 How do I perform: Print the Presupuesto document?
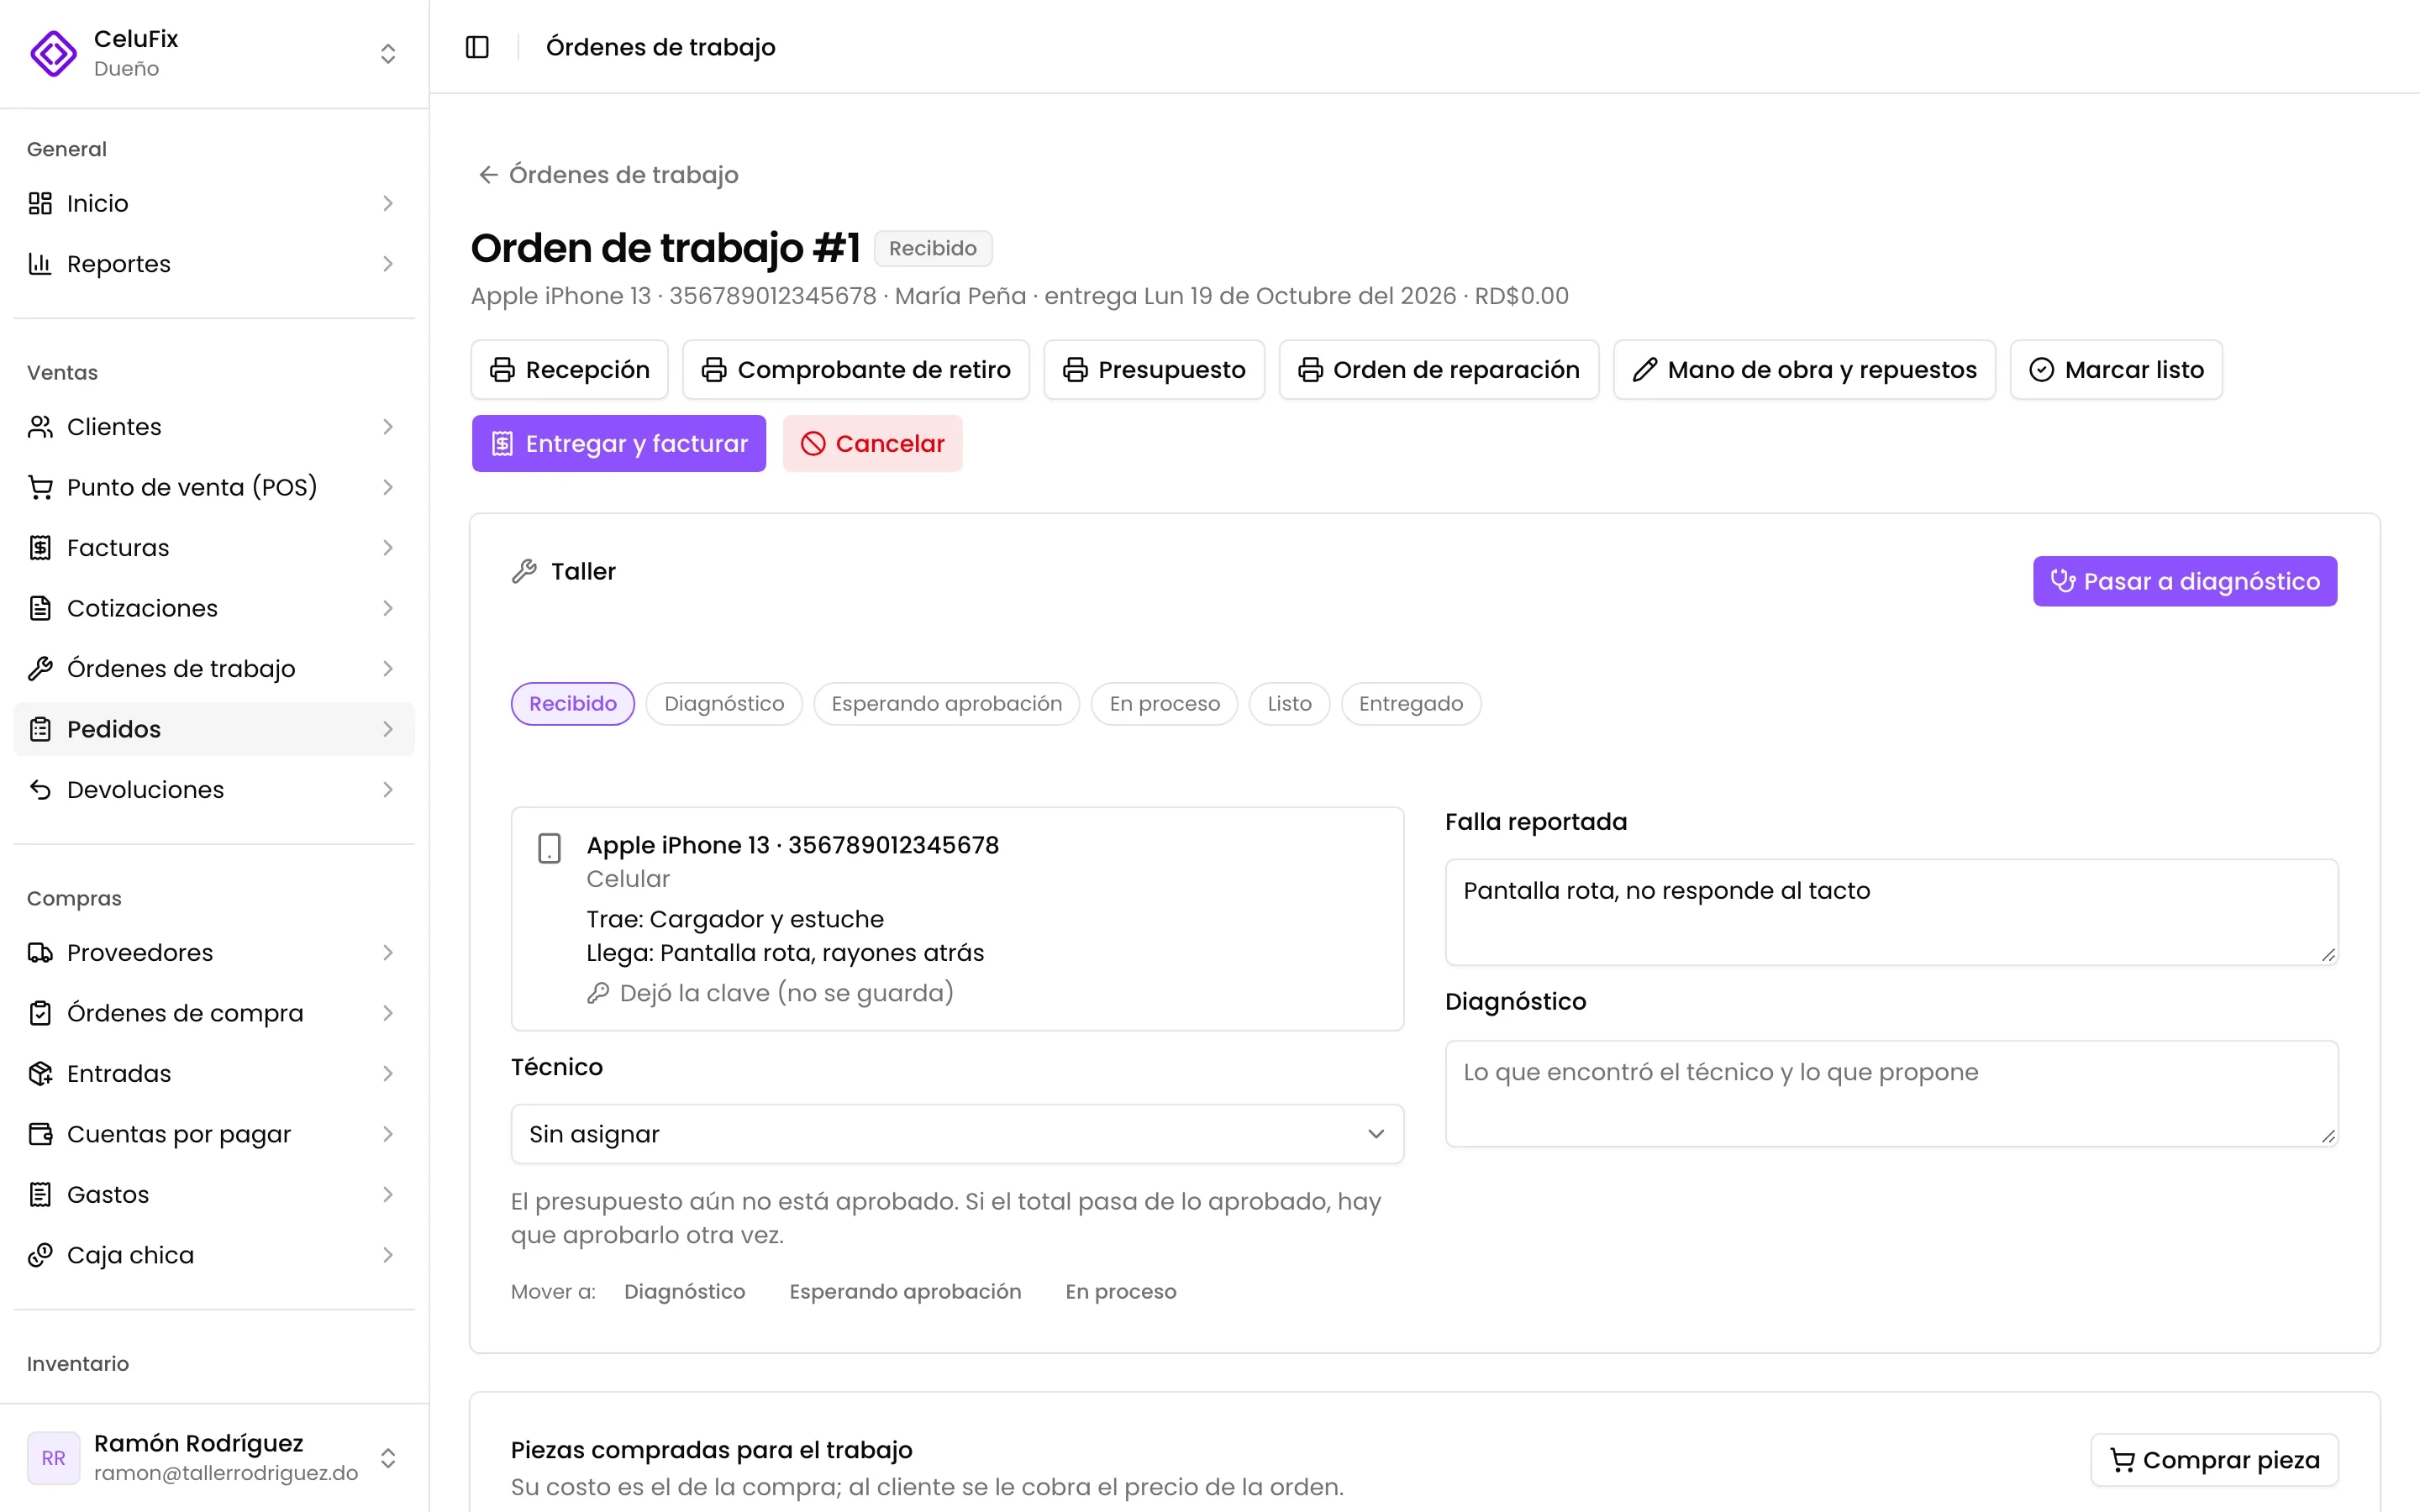click(1154, 370)
